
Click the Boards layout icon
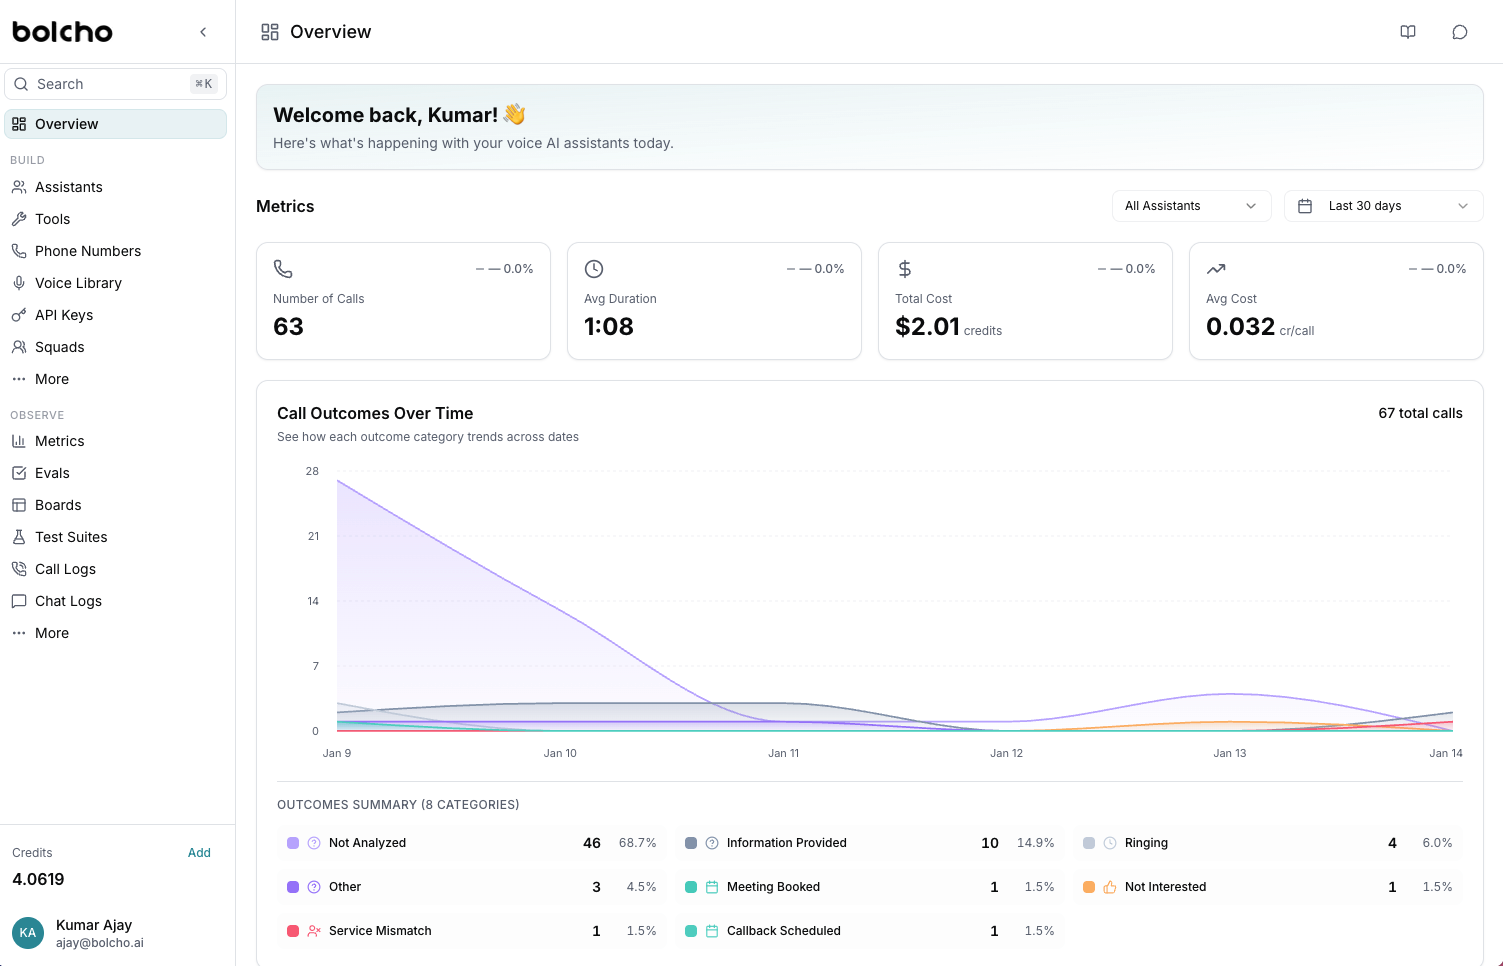click(19, 505)
